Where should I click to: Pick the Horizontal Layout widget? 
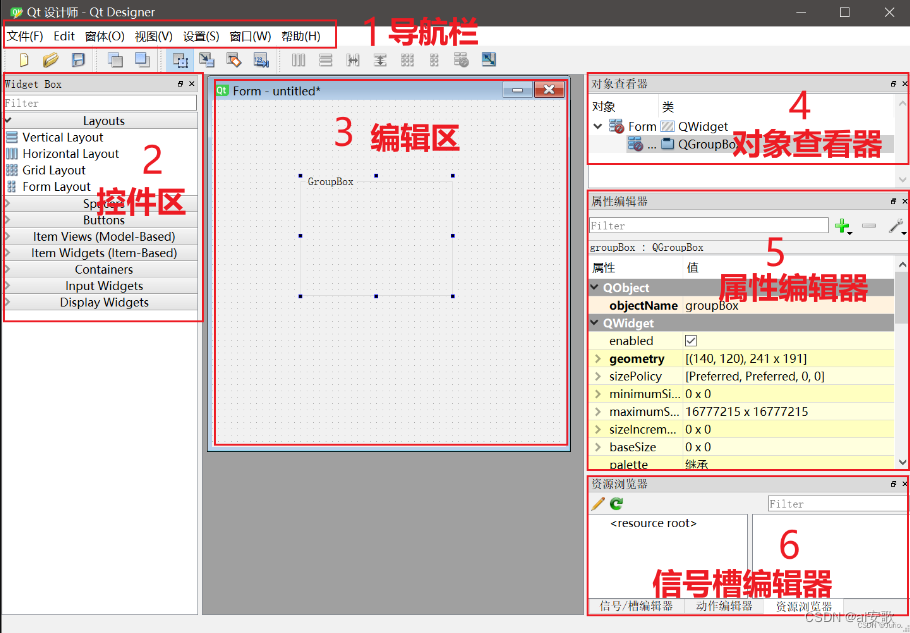point(62,154)
